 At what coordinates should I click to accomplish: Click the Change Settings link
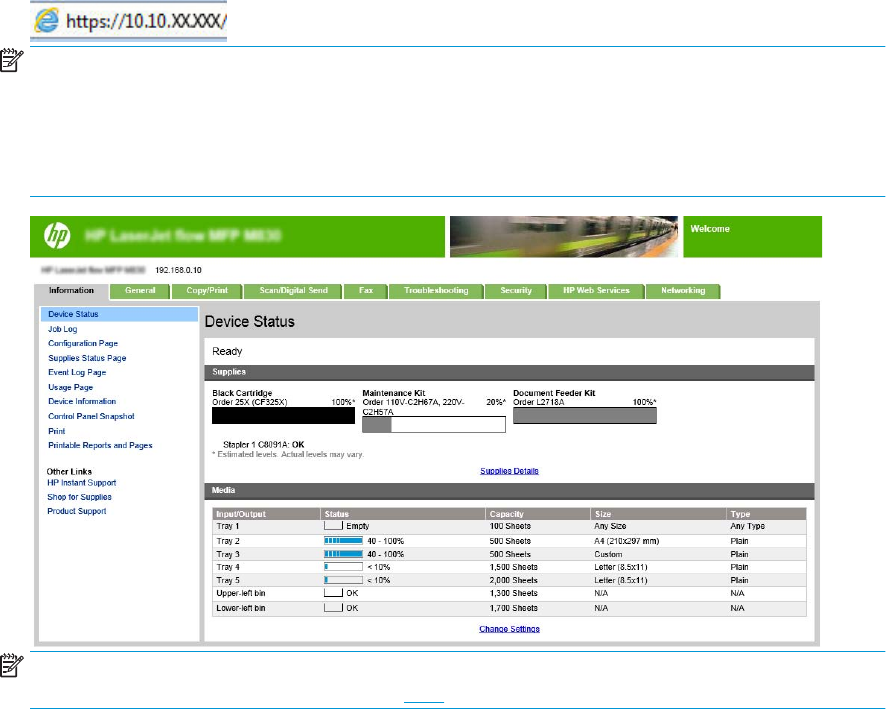point(509,629)
